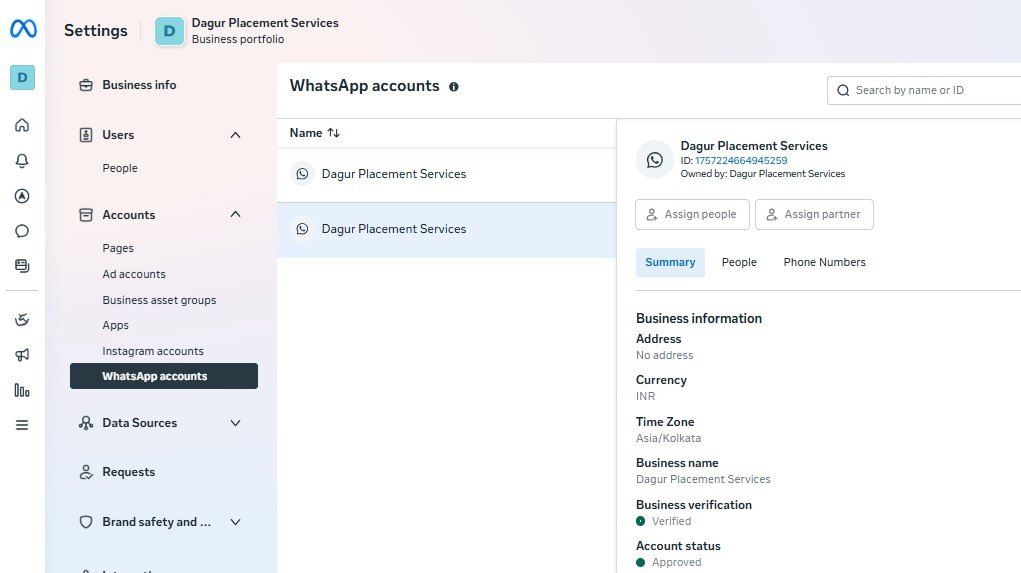Image resolution: width=1021 pixels, height=573 pixels.
Task: Click the chat bubble inbox icon
Action: (22, 231)
